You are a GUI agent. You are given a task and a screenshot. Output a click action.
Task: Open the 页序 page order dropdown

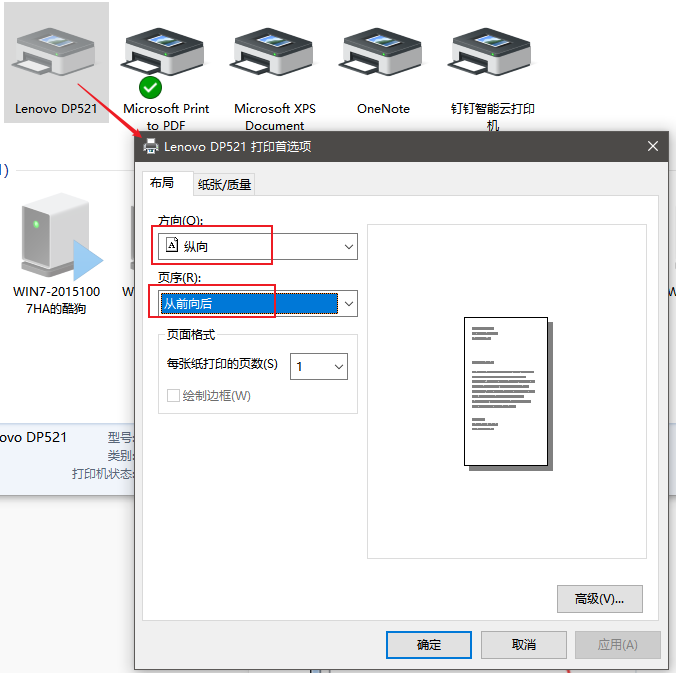pyautogui.click(x=258, y=304)
